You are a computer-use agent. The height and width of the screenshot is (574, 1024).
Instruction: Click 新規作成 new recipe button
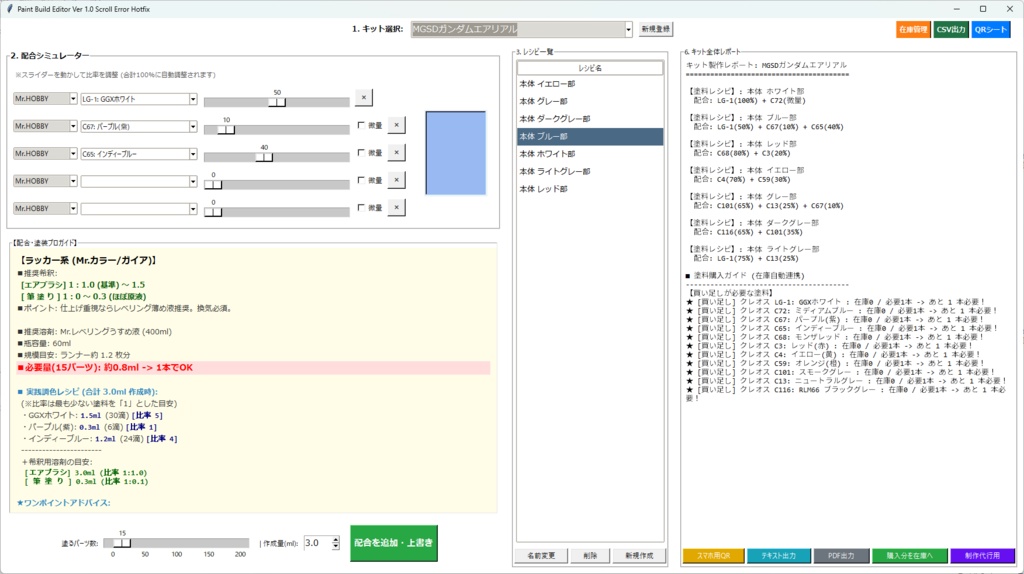[x=639, y=556]
